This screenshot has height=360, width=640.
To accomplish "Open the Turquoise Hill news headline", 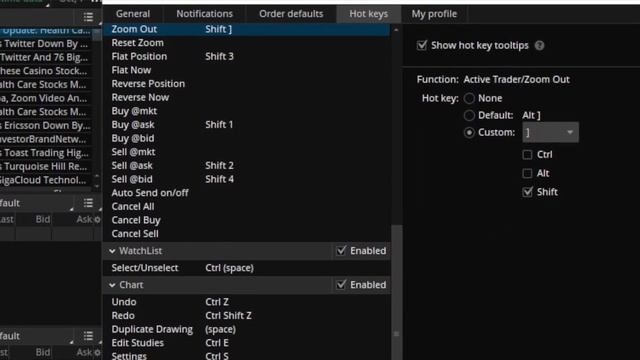I will 45,167.
